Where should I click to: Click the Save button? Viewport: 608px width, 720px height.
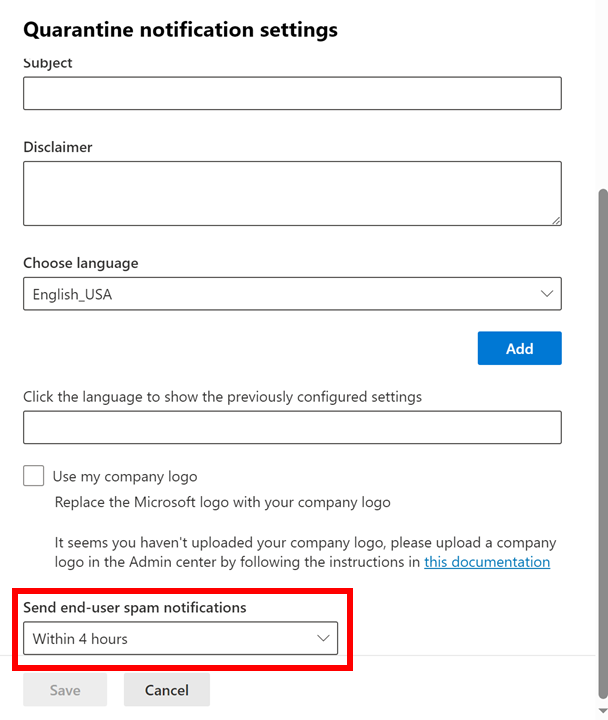[x=65, y=690]
